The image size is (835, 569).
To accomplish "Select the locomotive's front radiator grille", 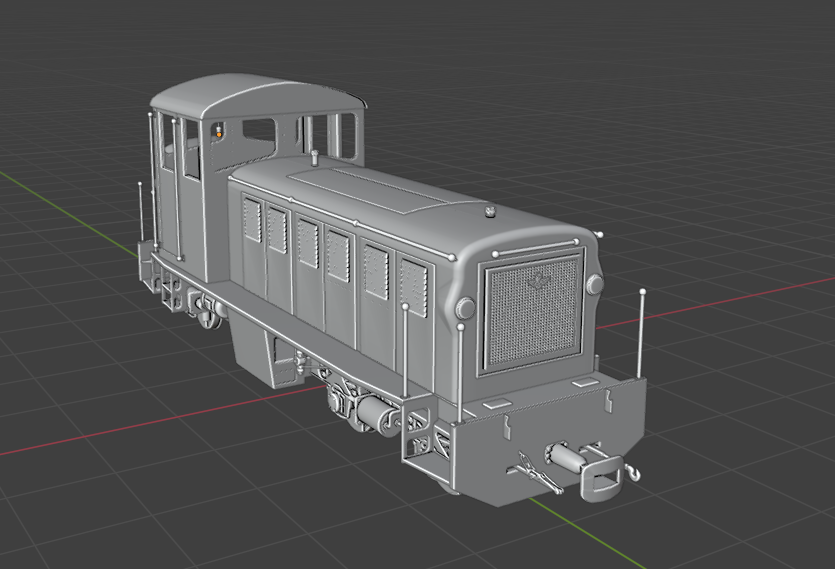I will coord(534,313).
